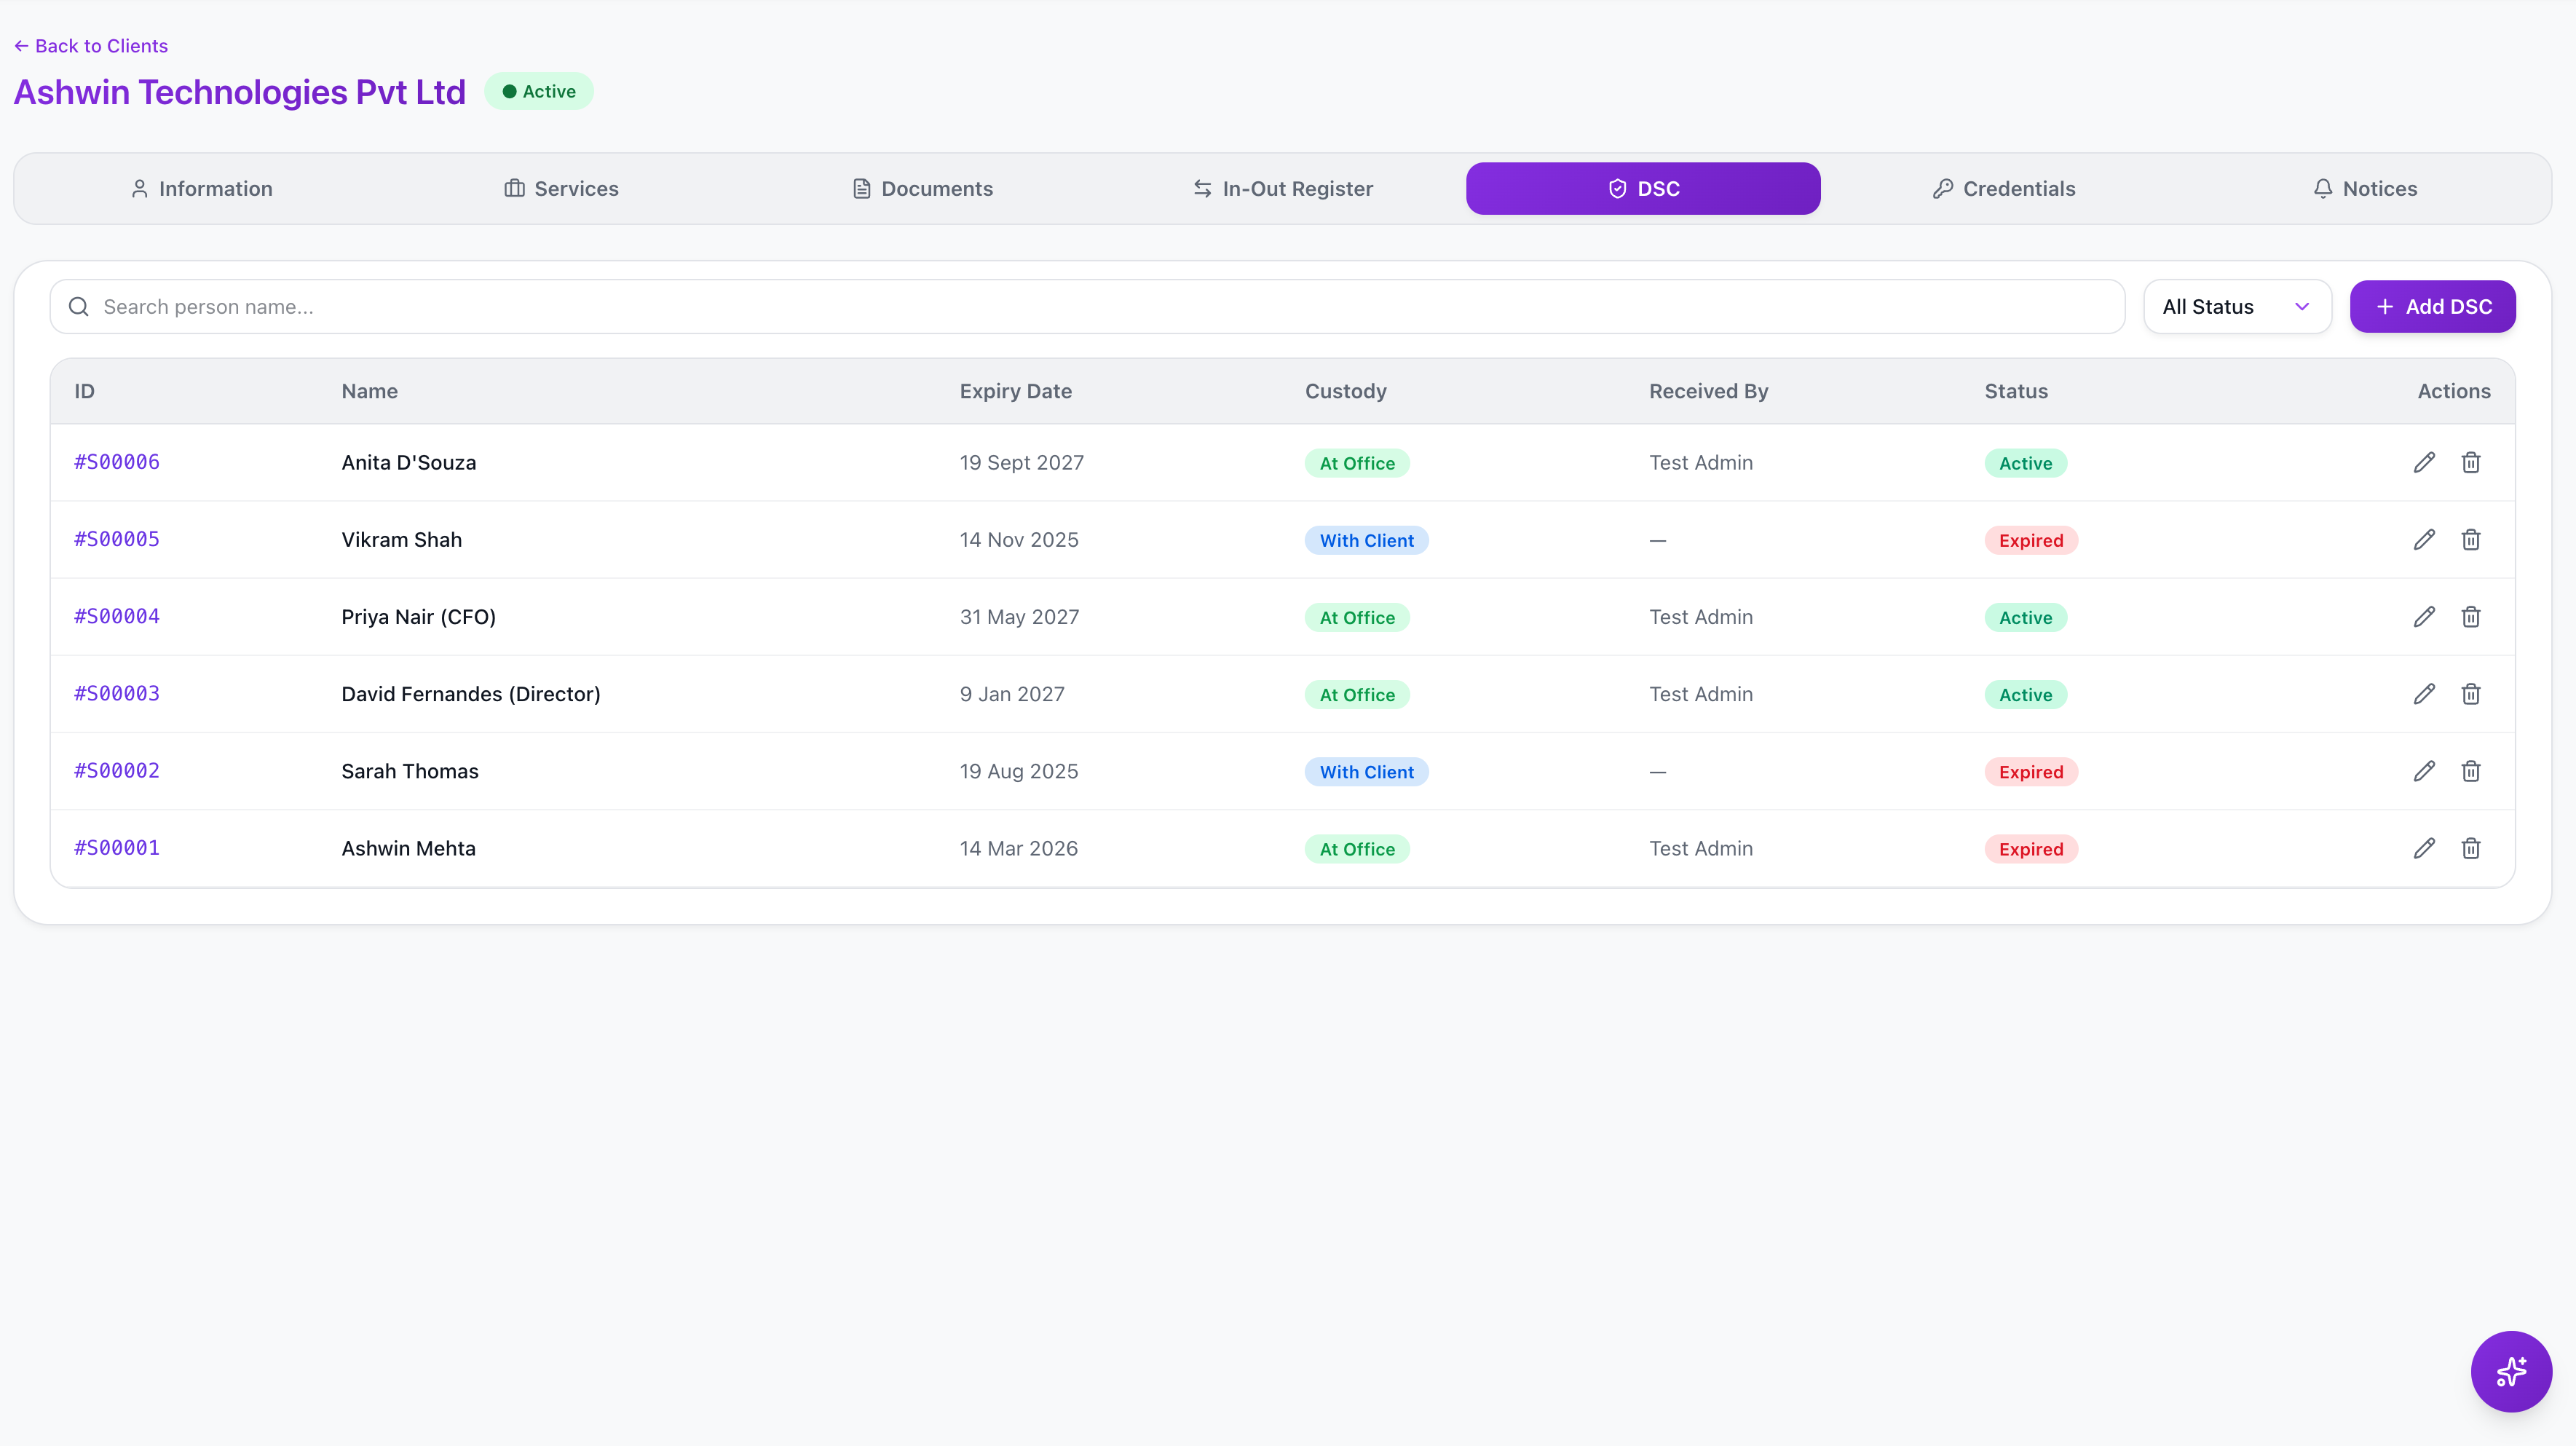Viewport: 2576px width, 1446px height.
Task: Select the name Priya Nair (CFO)
Action: click(x=418, y=617)
